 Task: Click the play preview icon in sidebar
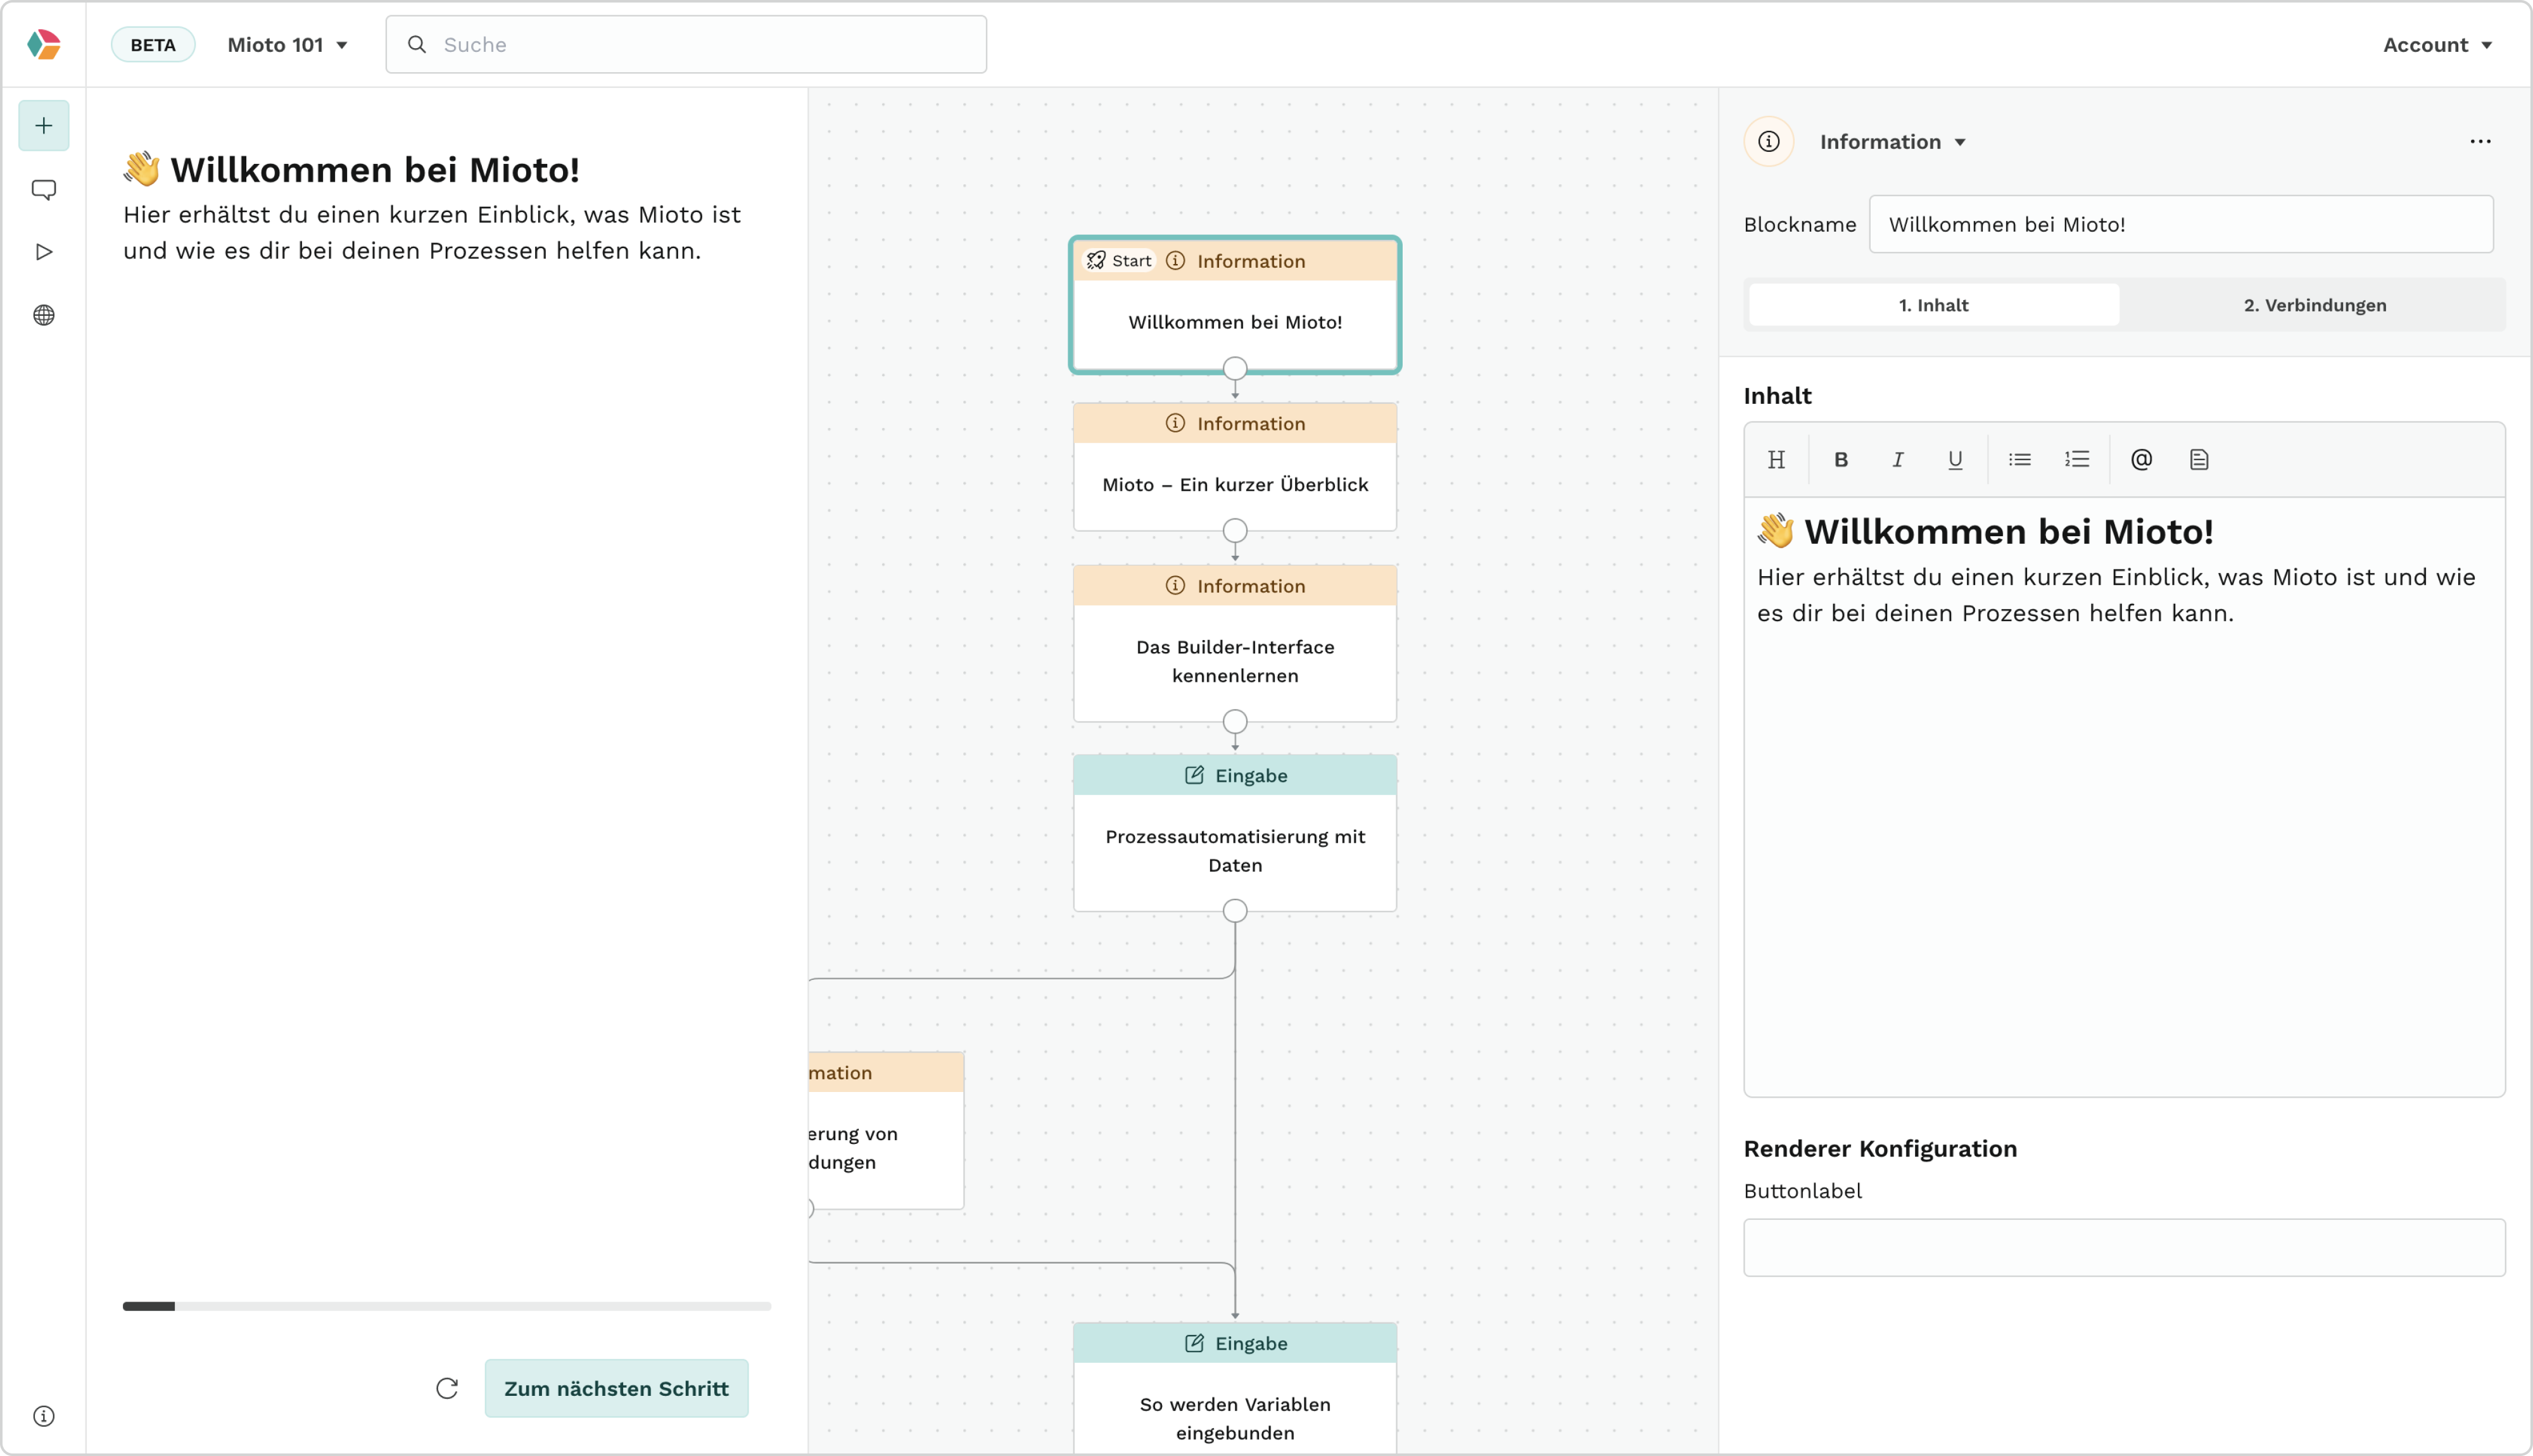click(x=44, y=252)
